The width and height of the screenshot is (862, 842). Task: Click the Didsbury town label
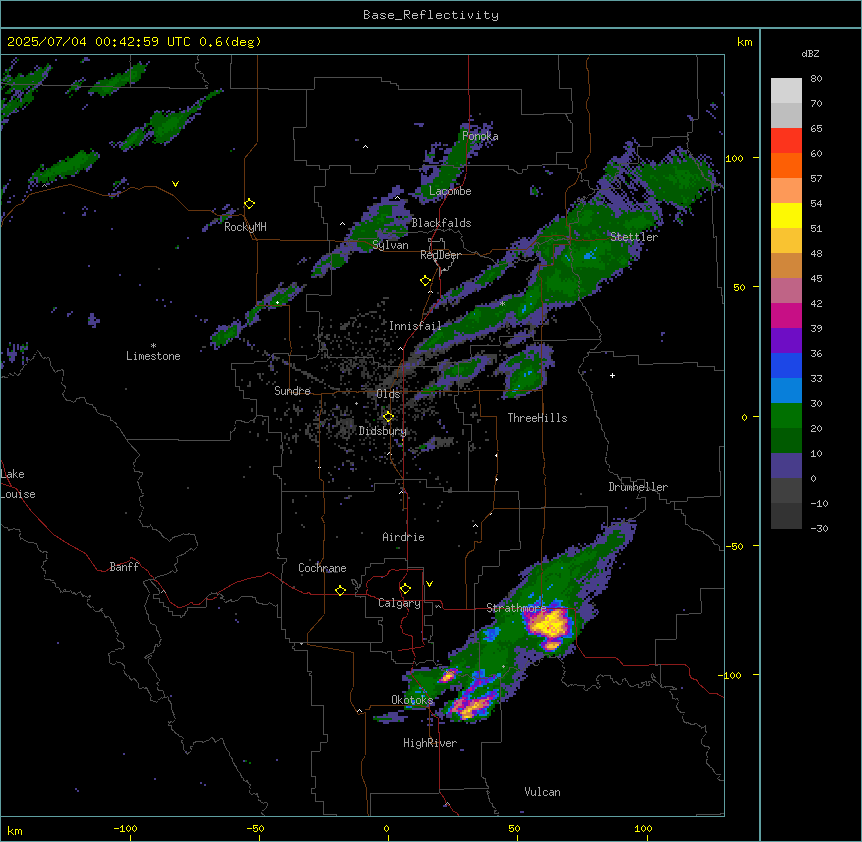click(383, 431)
